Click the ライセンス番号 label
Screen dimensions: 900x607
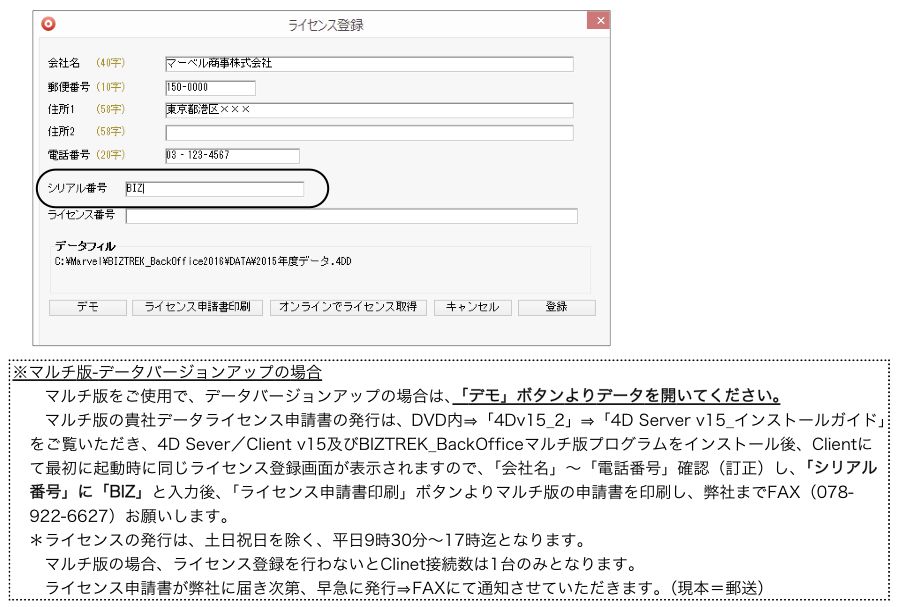coord(81,215)
